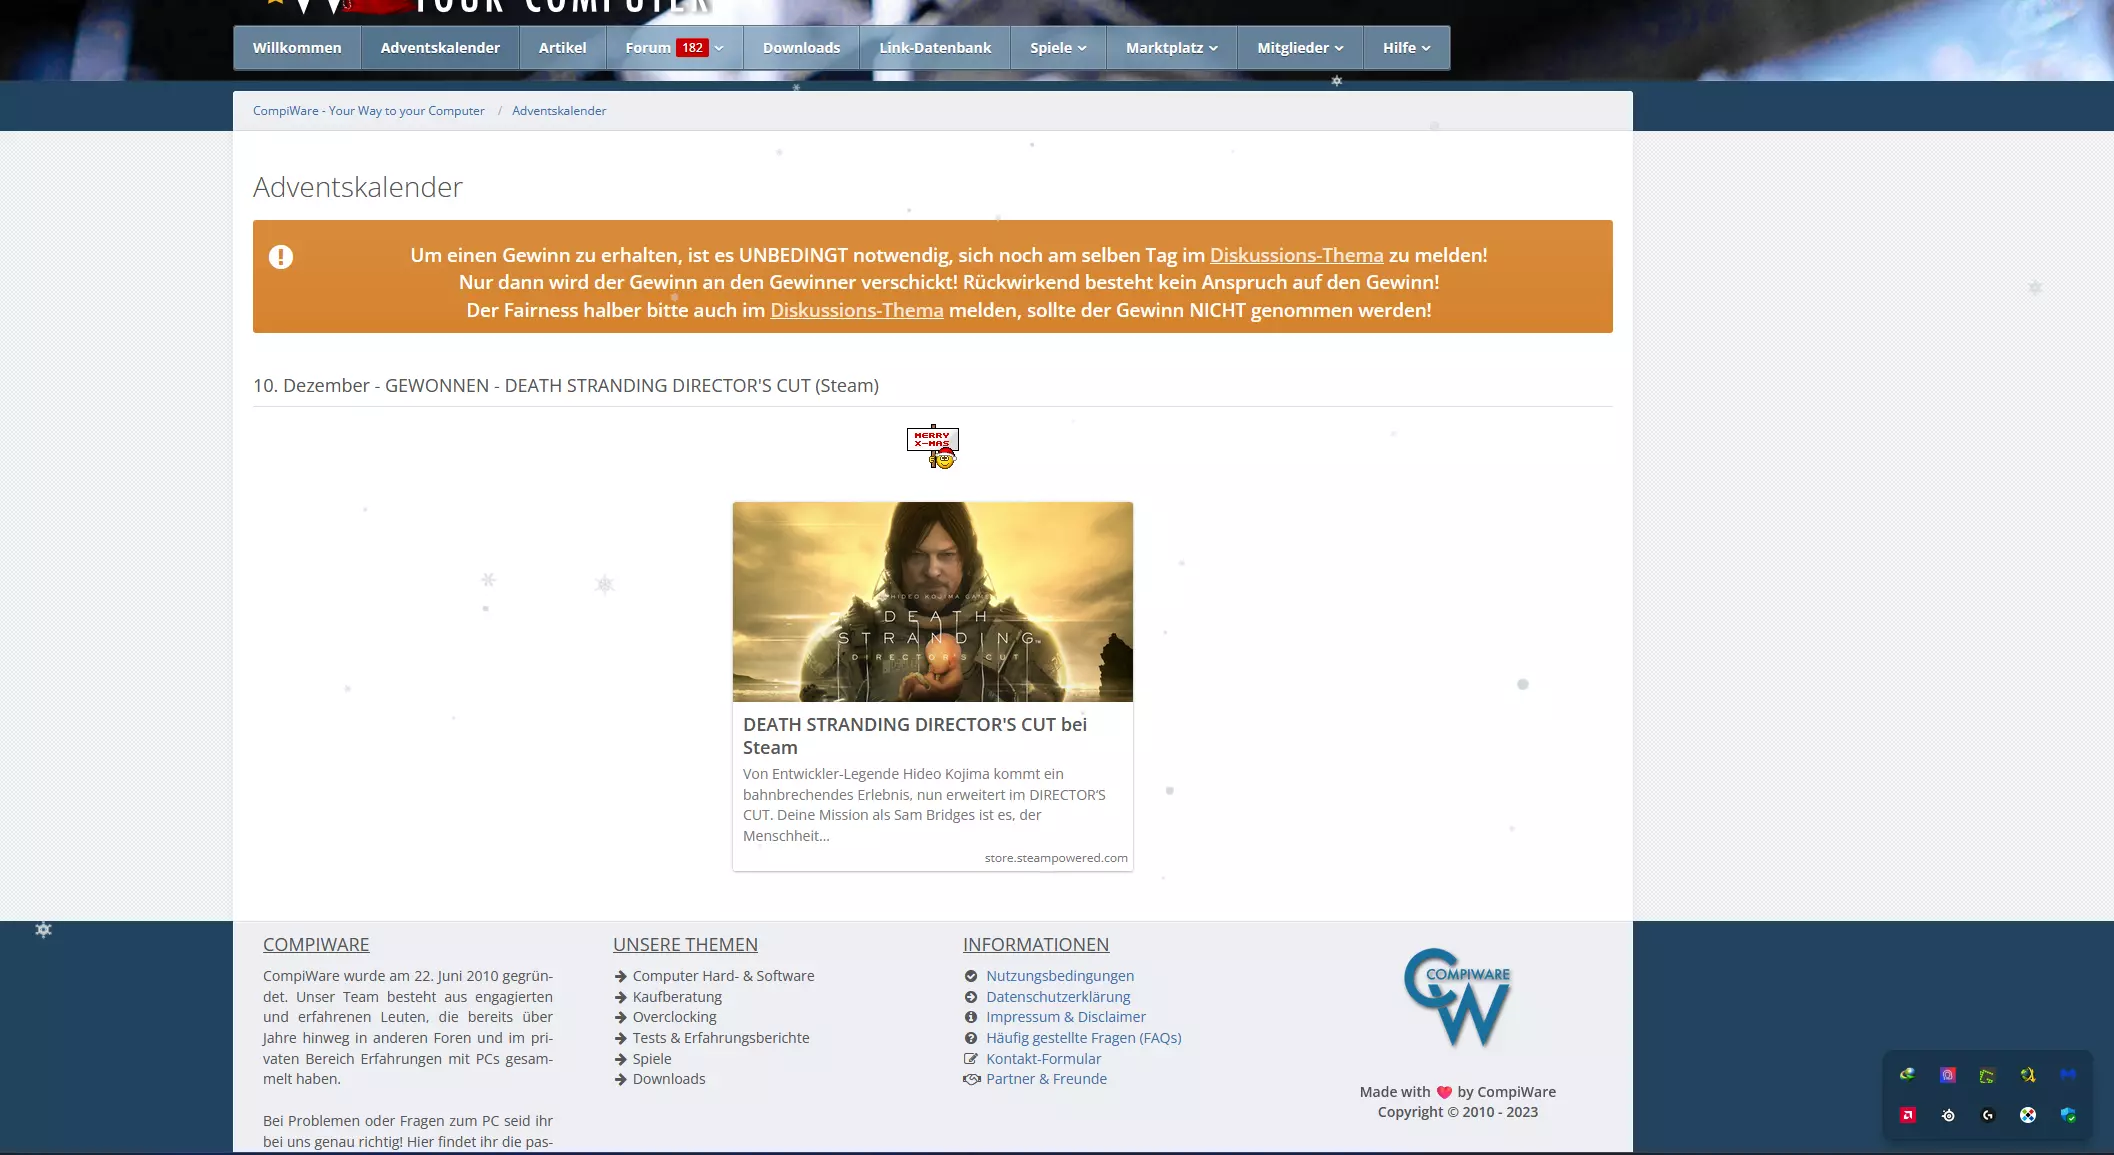Open the Link-Datenbank nav item
The height and width of the screenshot is (1155, 2114).
(935, 48)
